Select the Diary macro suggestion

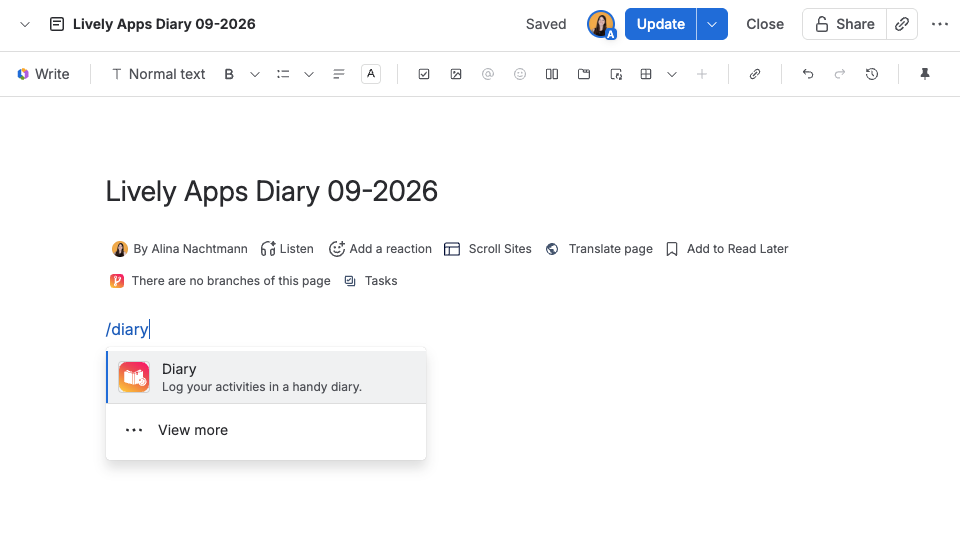(266, 377)
